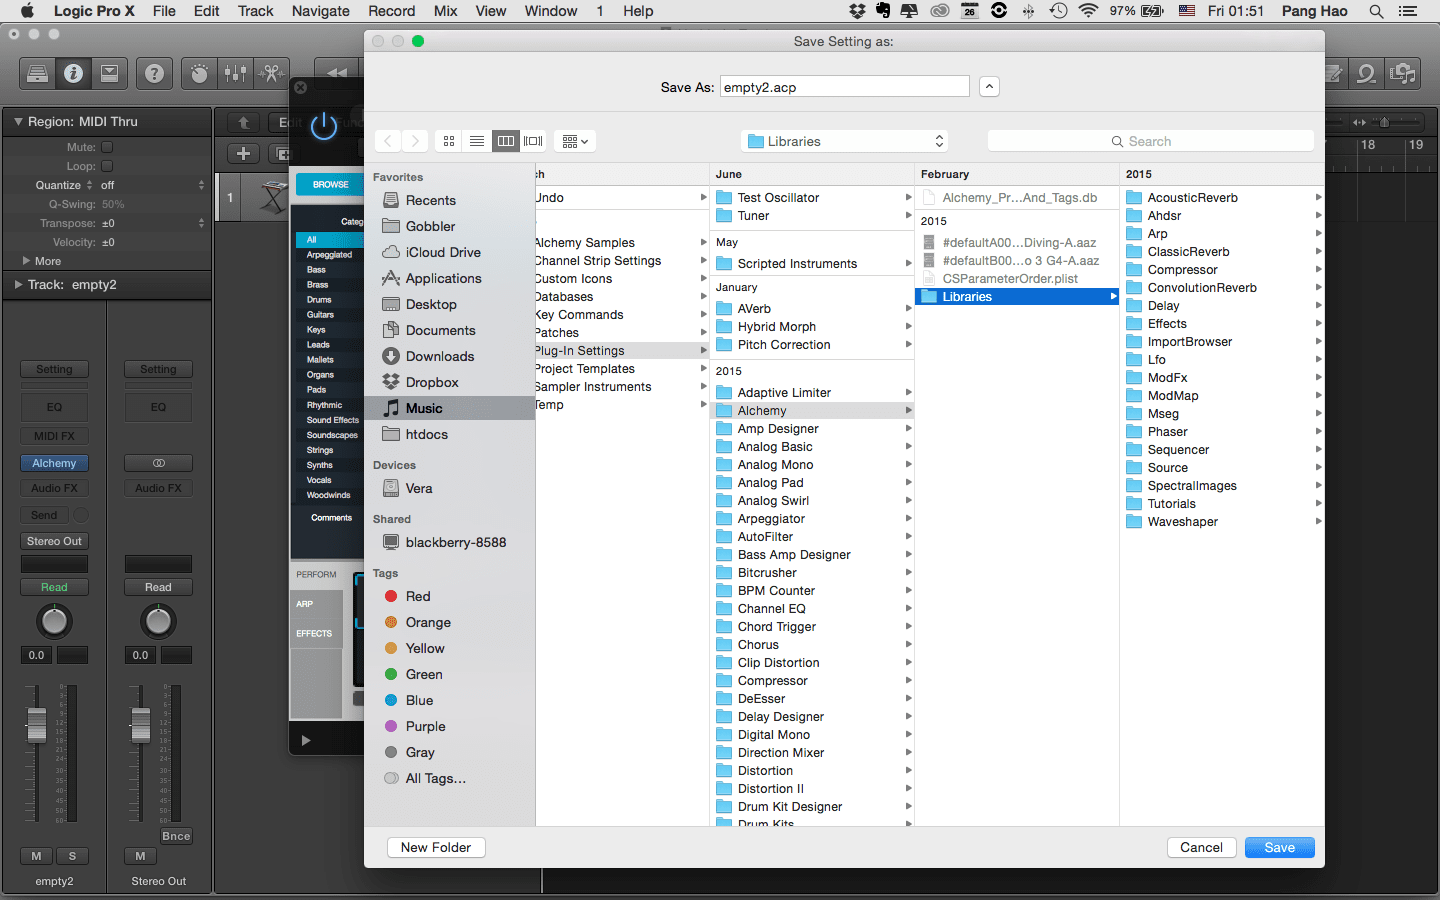Viewport: 1440px width, 900px height.
Task: Open Smart Controls knob button
Action: [199, 73]
